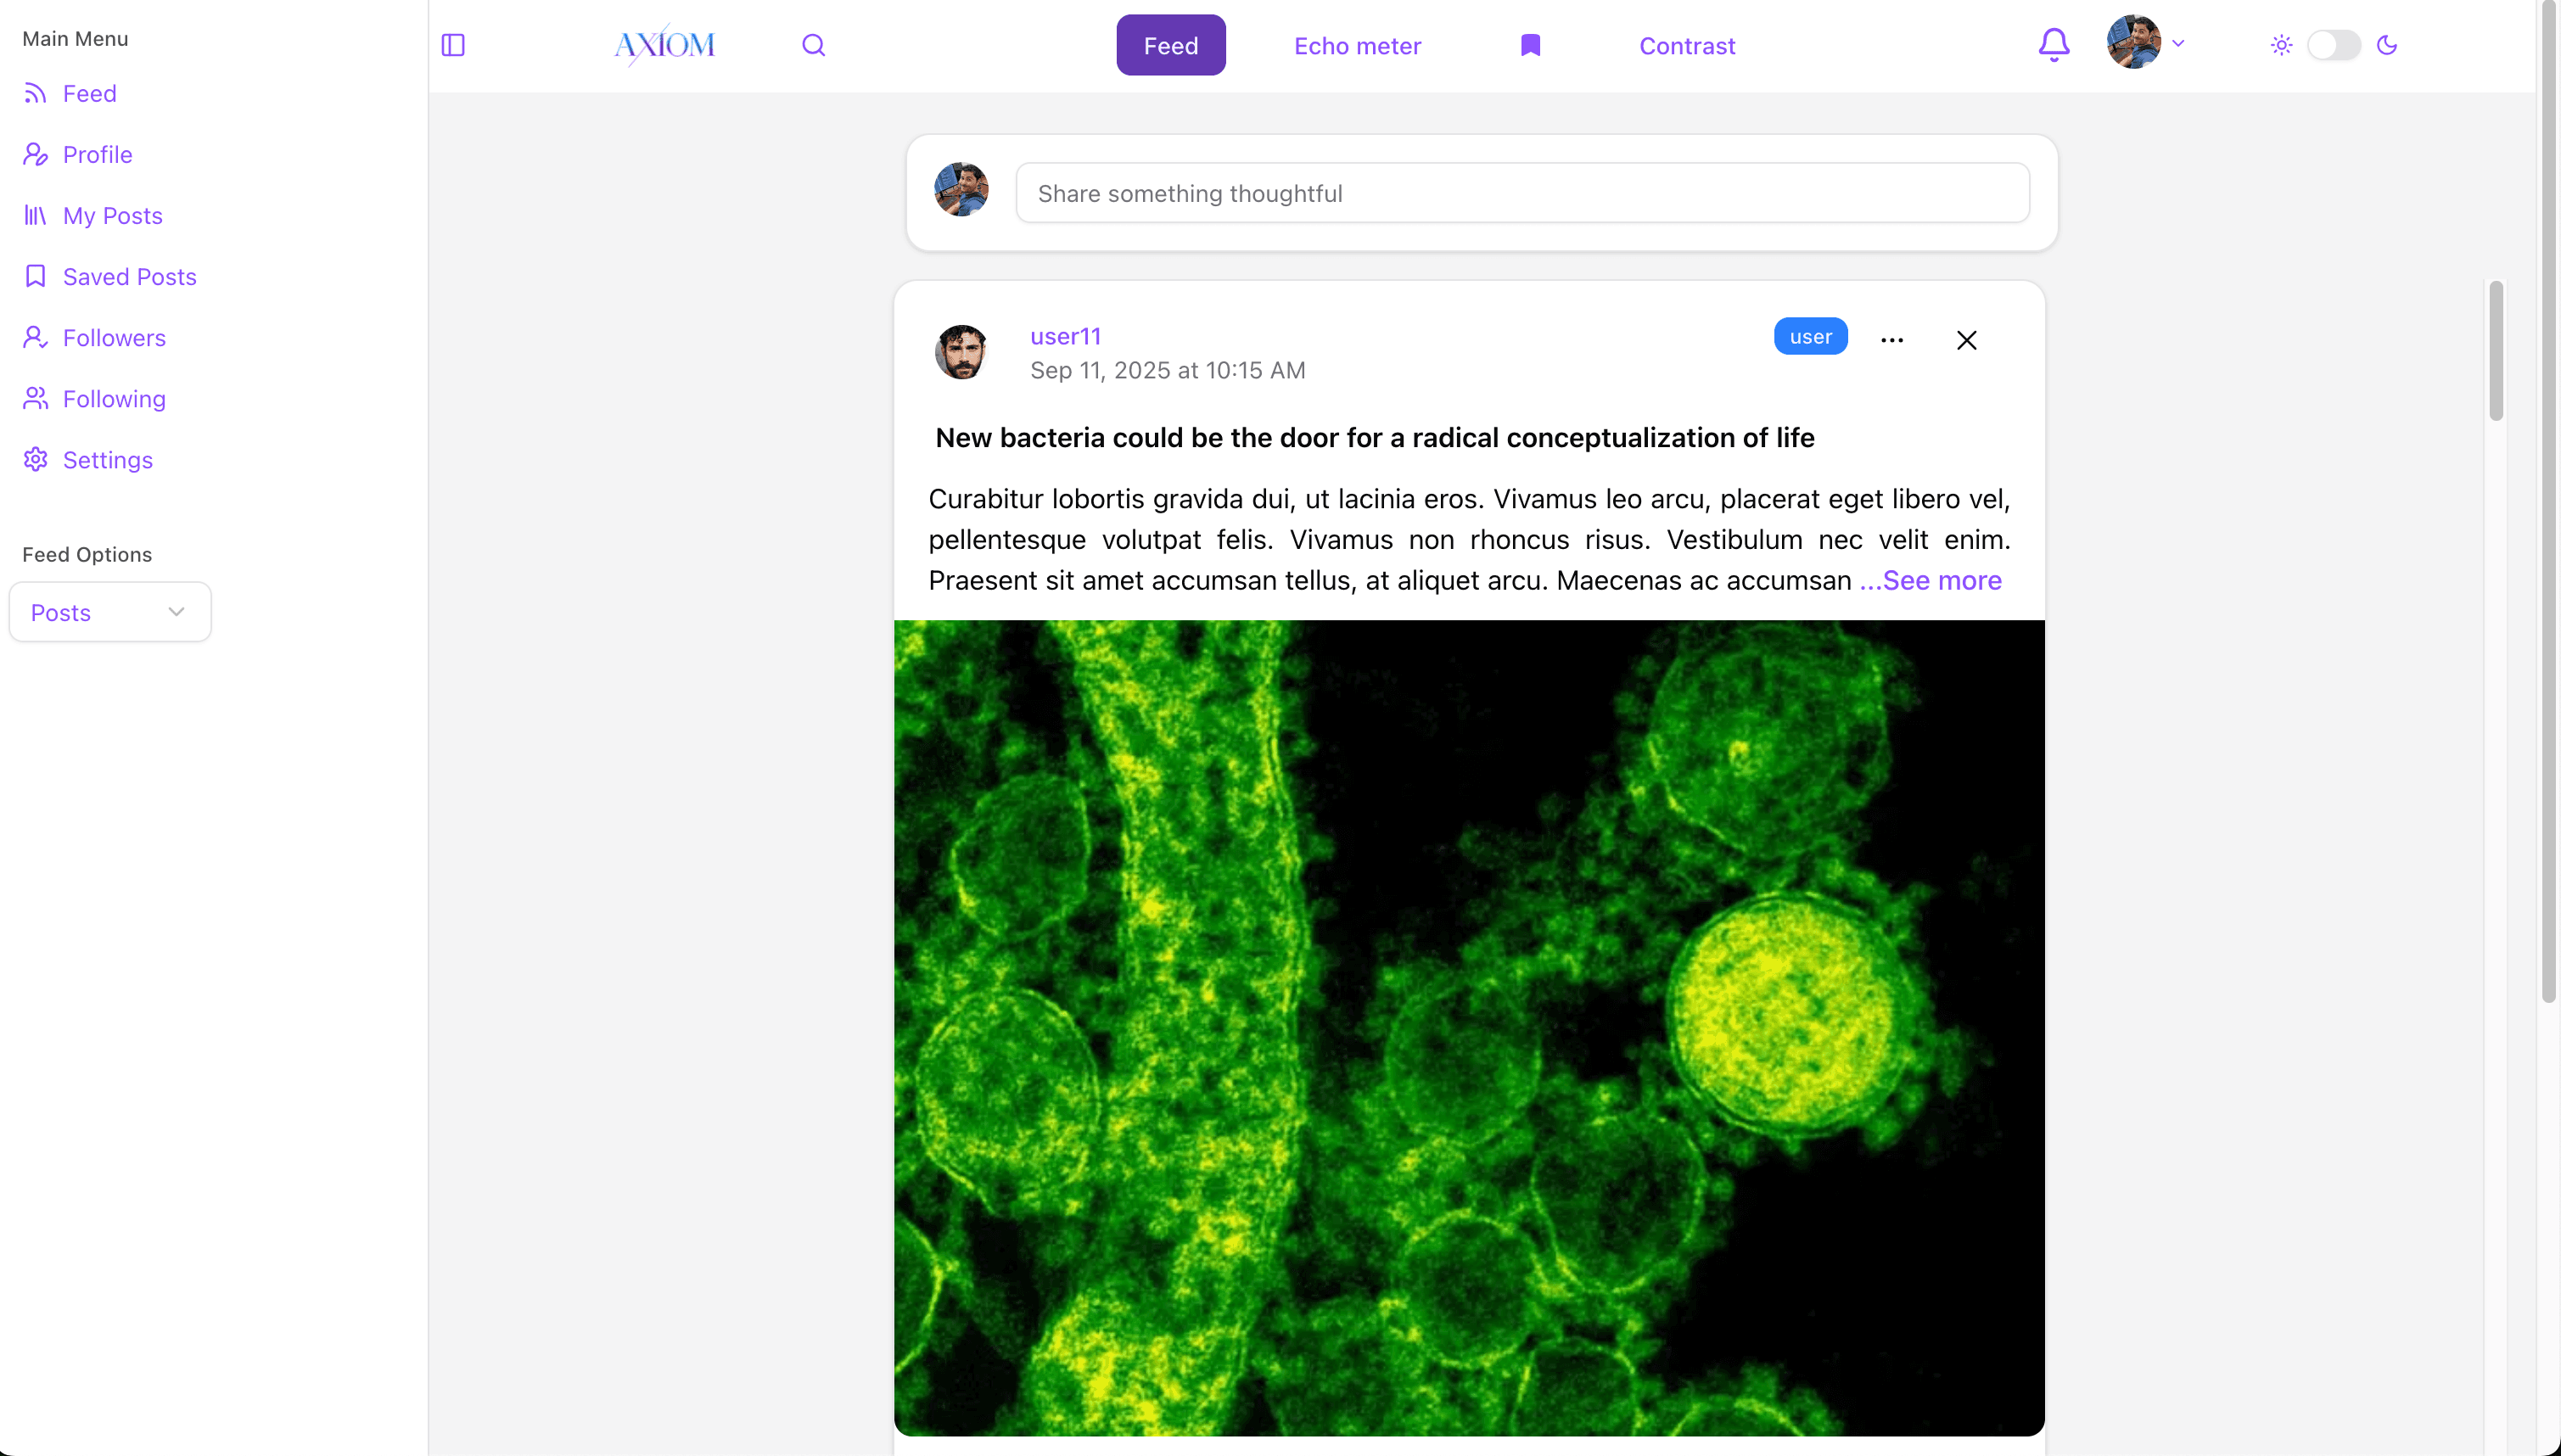The width and height of the screenshot is (2561, 1456).
Task: Click the Share something thoughtful field
Action: tap(1520, 192)
